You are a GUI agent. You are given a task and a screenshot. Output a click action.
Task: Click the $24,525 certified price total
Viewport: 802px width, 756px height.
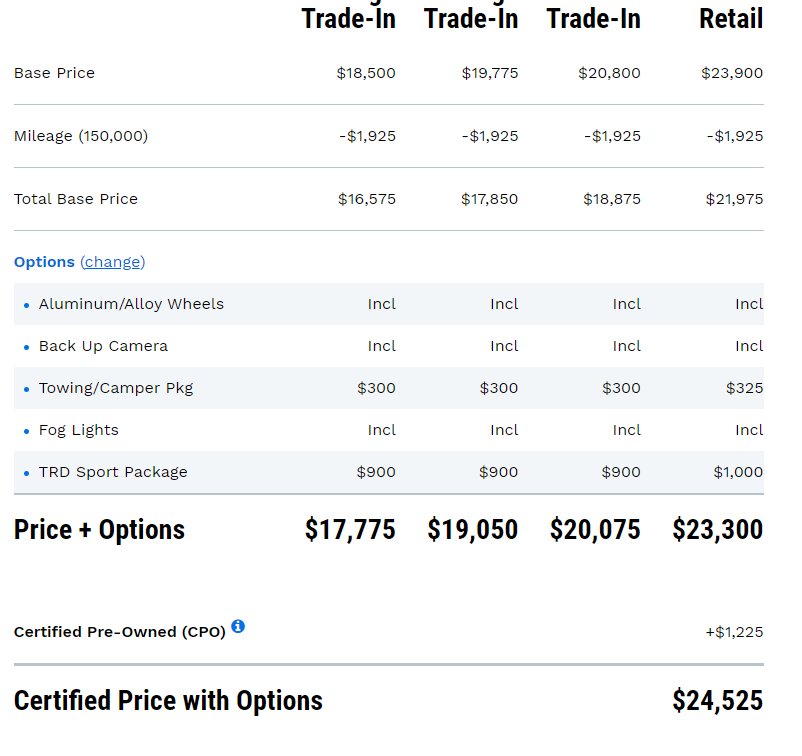tap(717, 701)
